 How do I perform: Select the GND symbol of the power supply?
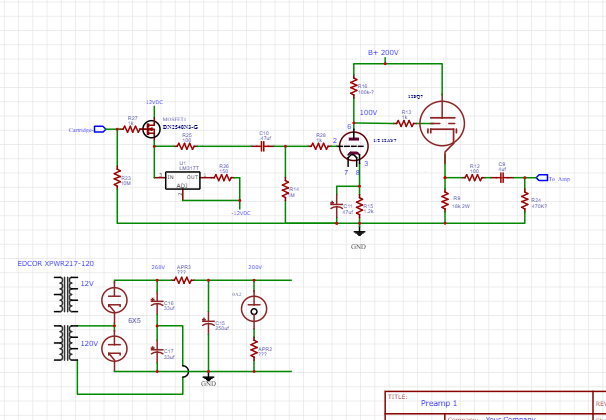[208, 377]
